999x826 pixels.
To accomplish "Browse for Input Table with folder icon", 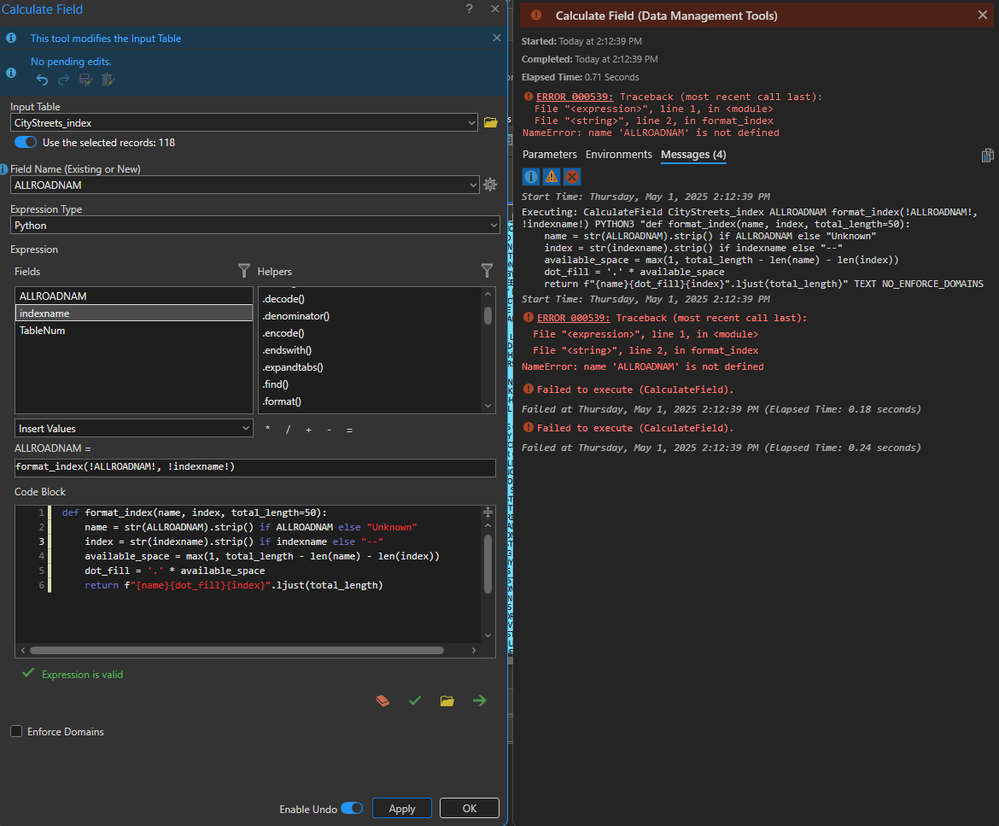I will coord(490,122).
